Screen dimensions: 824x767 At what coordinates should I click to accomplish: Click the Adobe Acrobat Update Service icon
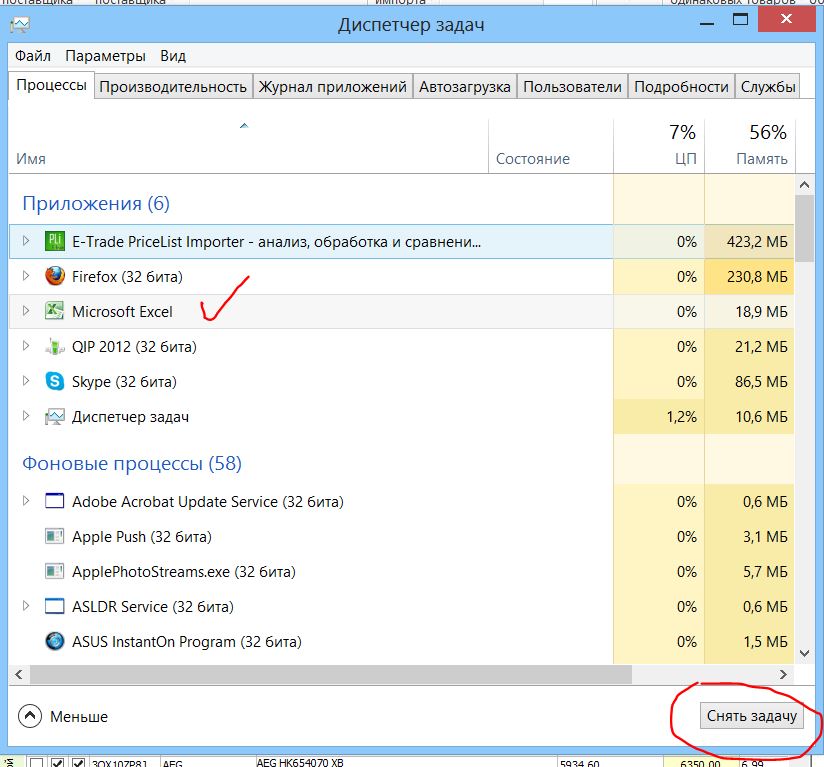[x=55, y=501]
